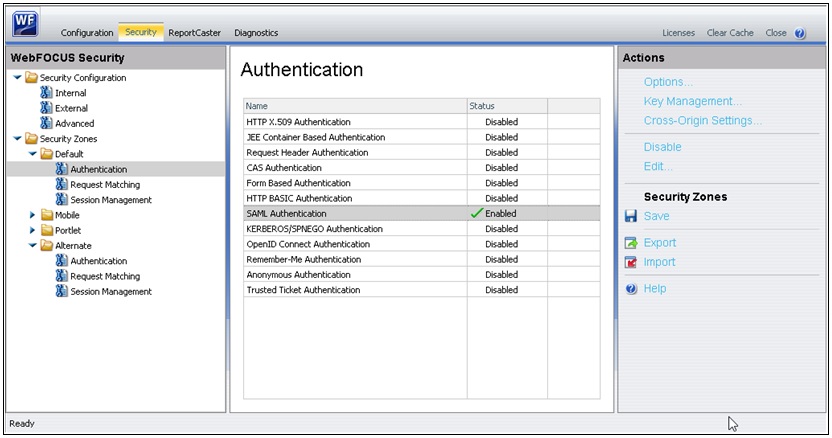
Task: Click the Mobile zone folder icon
Action: (x=47, y=215)
